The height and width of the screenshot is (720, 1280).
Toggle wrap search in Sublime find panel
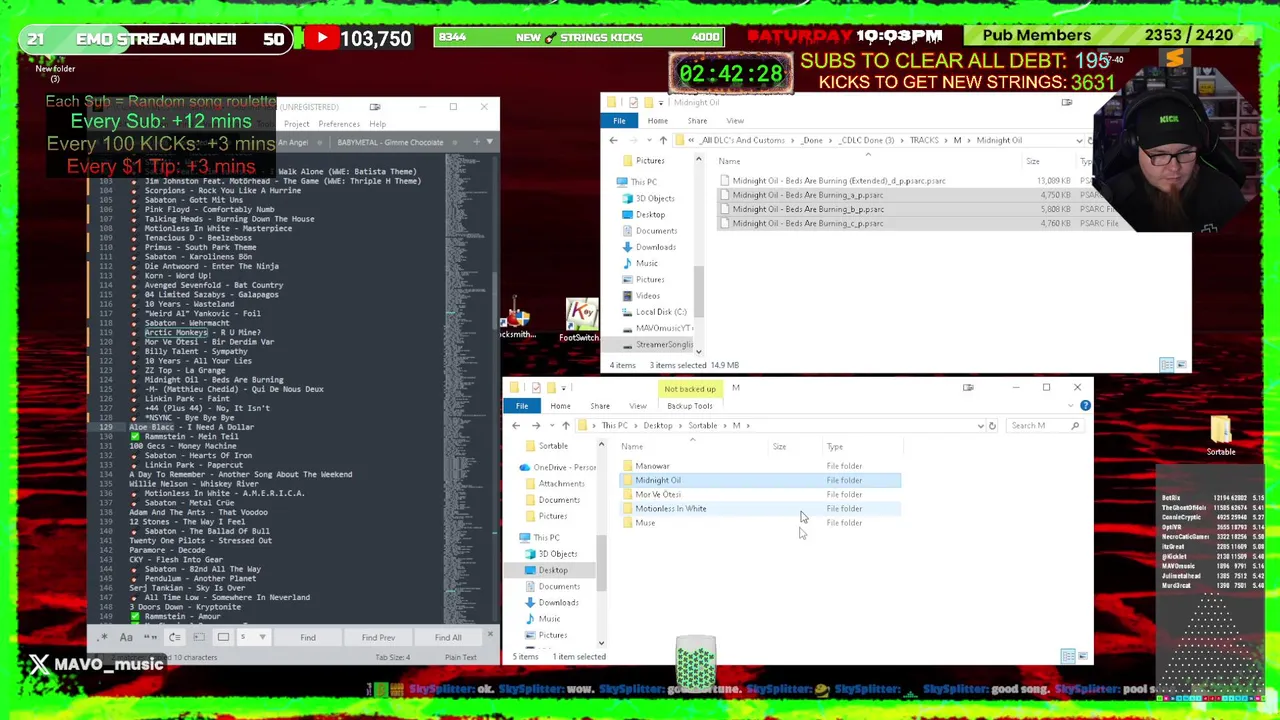175,637
